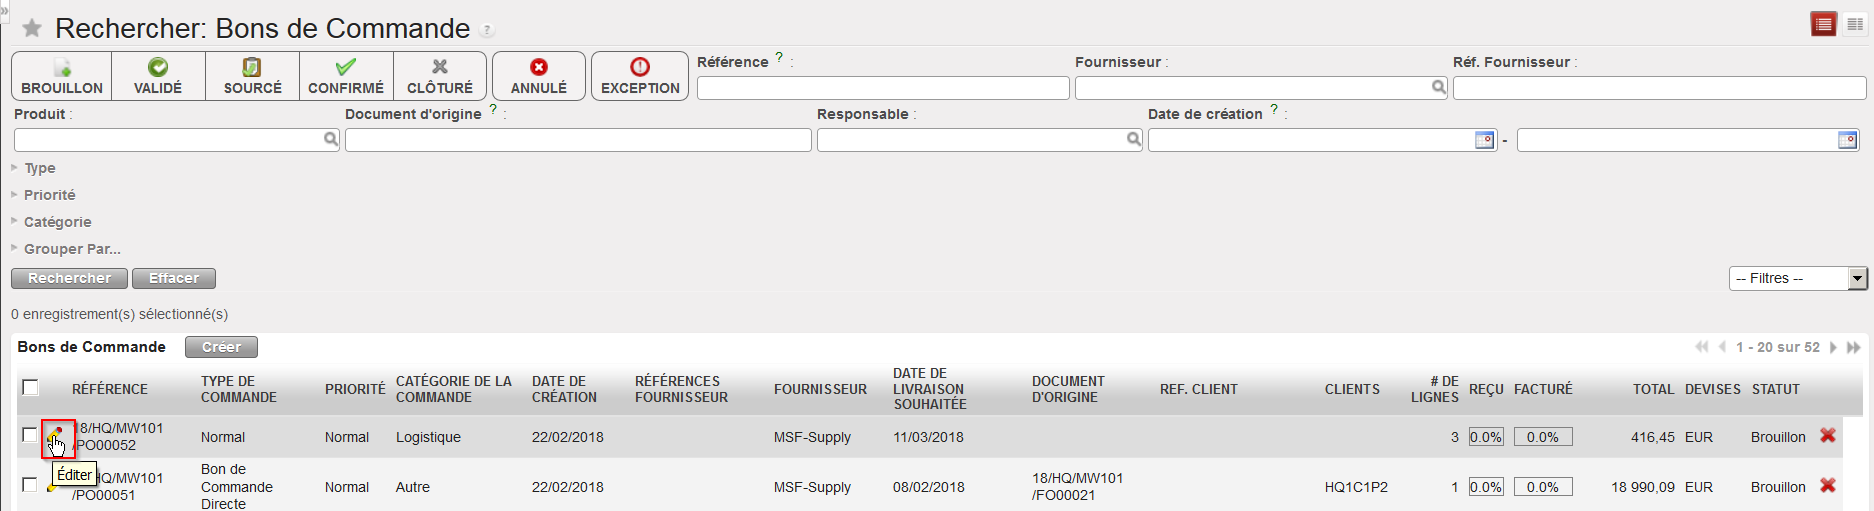The height and width of the screenshot is (511, 1874).
Task: Open the Date de création start calendar
Action: tap(1485, 140)
